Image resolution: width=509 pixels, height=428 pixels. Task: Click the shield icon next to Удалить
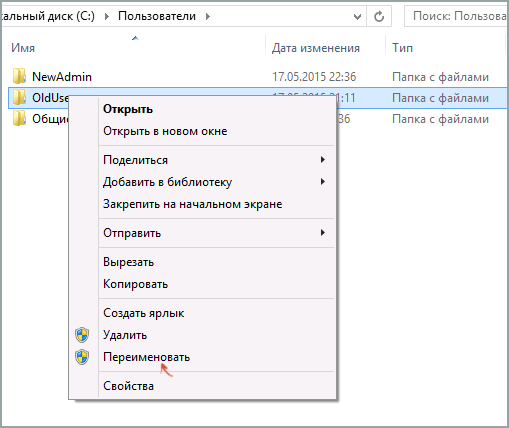pos(82,335)
